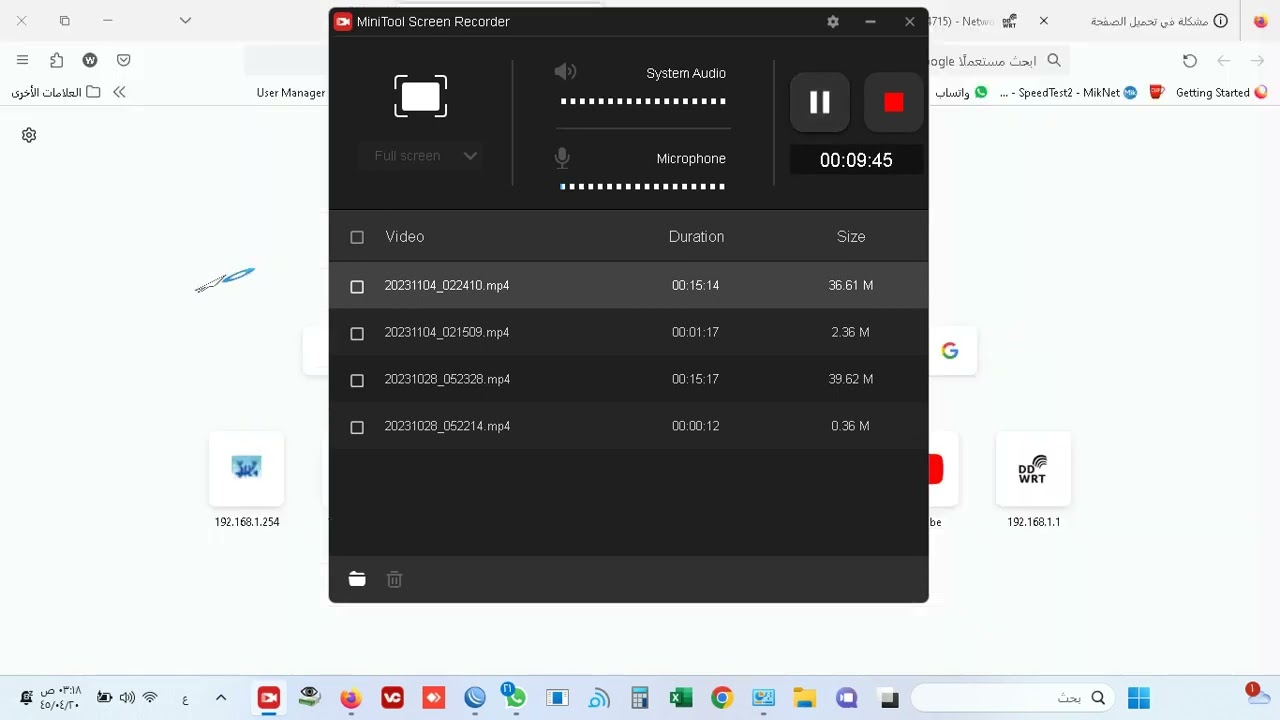Open the Google shortcut tile

coord(951,351)
